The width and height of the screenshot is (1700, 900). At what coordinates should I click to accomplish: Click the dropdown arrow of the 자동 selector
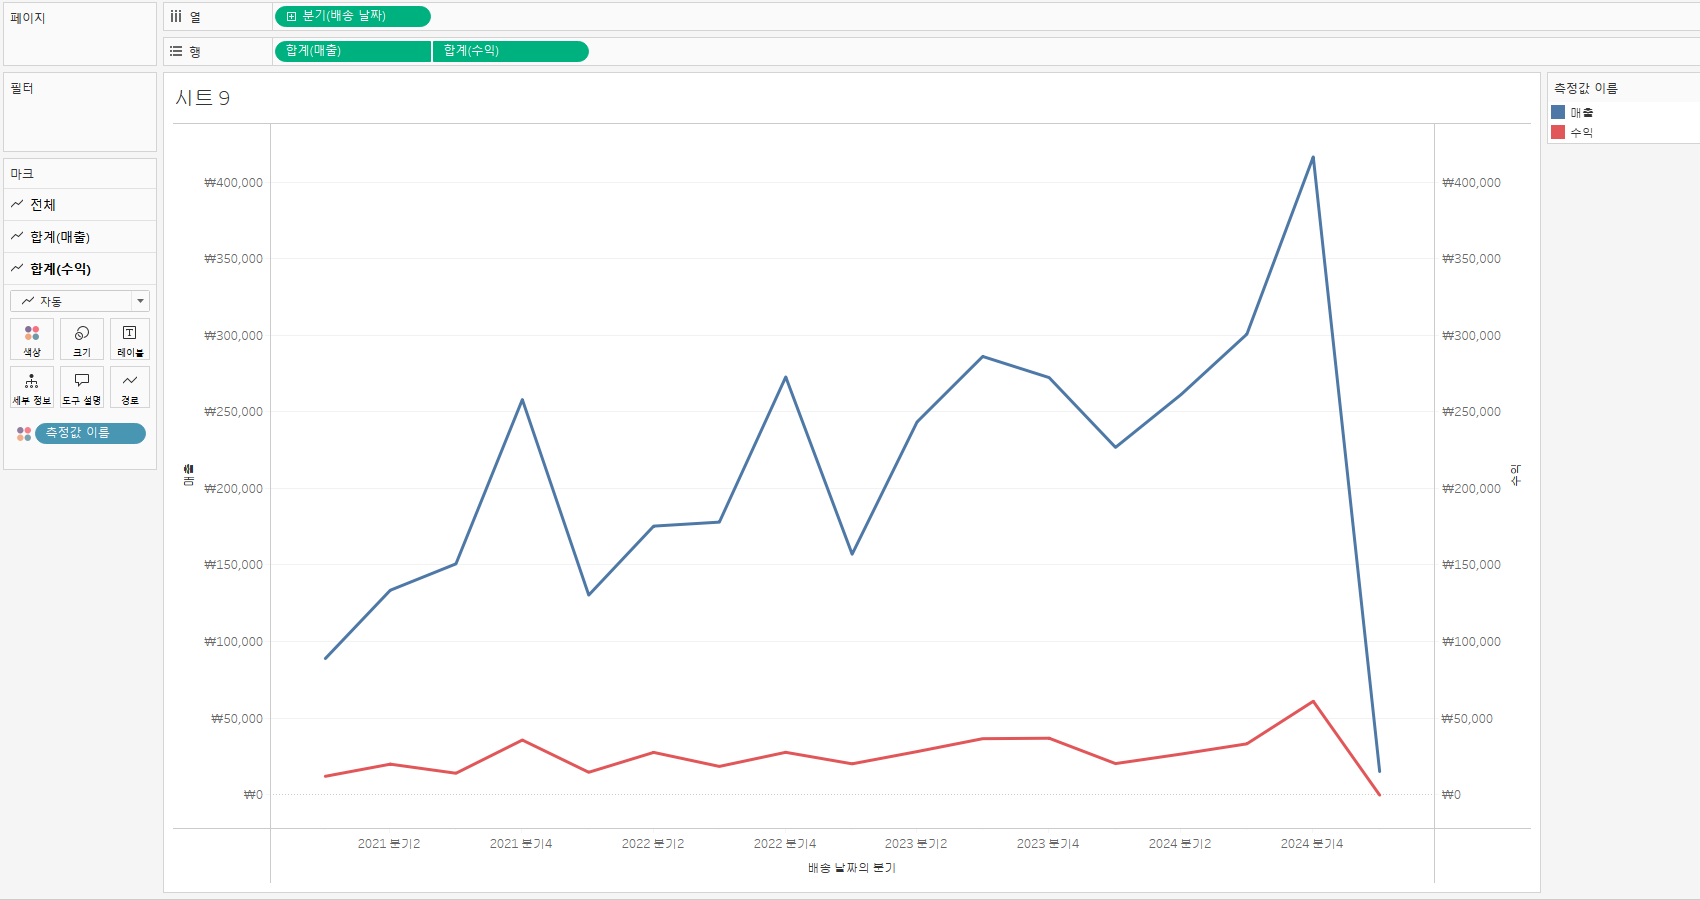(x=140, y=301)
